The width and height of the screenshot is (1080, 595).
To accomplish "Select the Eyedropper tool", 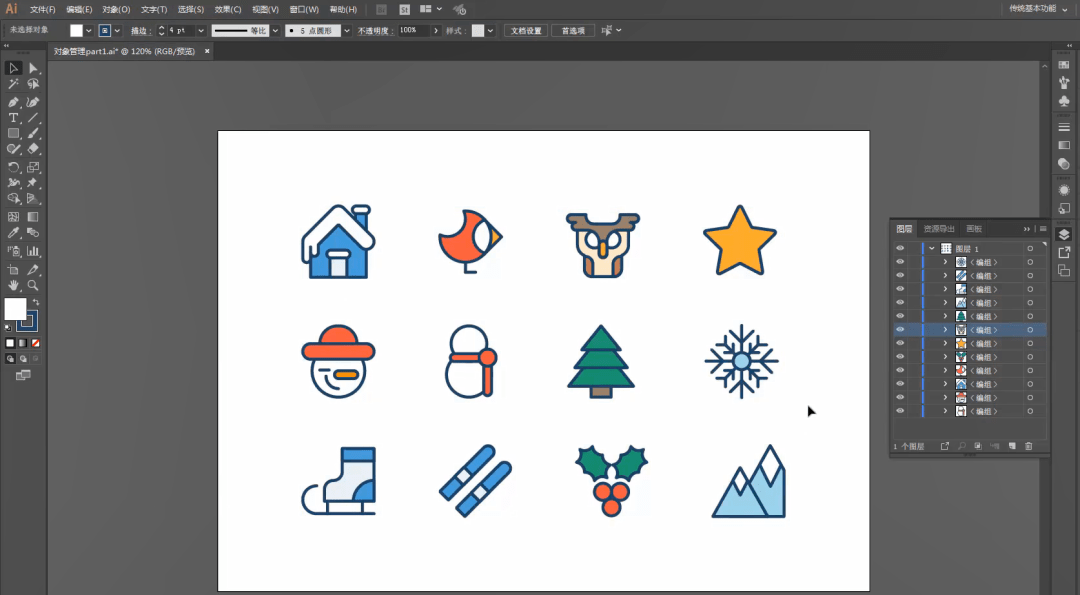I will (13, 233).
